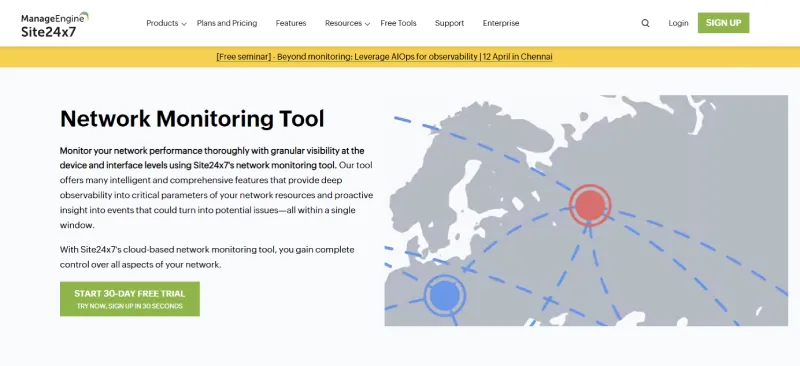Open the Free seminar AIOps banner link
800x366 pixels.
coord(384,57)
